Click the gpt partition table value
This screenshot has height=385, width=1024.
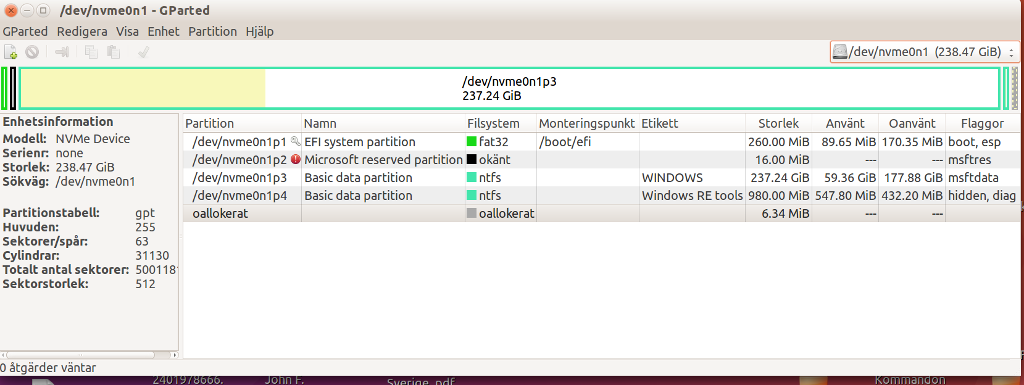[x=145, y=213]
